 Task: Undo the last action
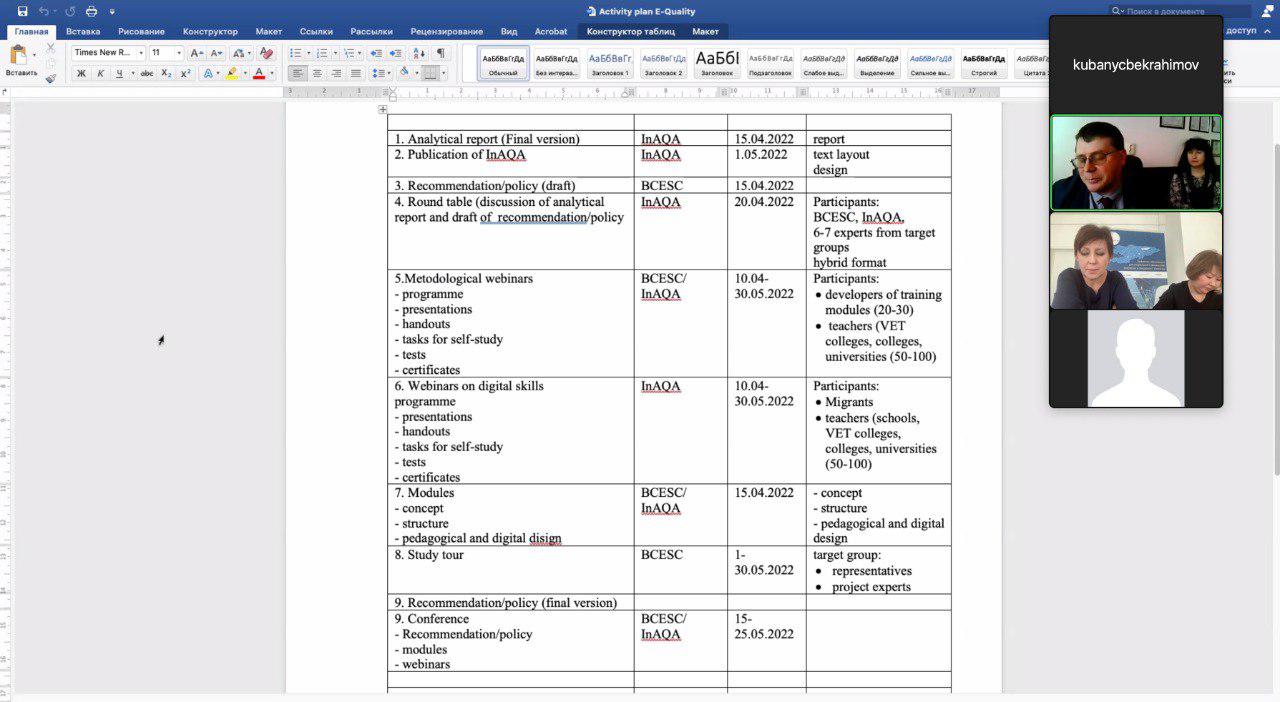[43, 11]
